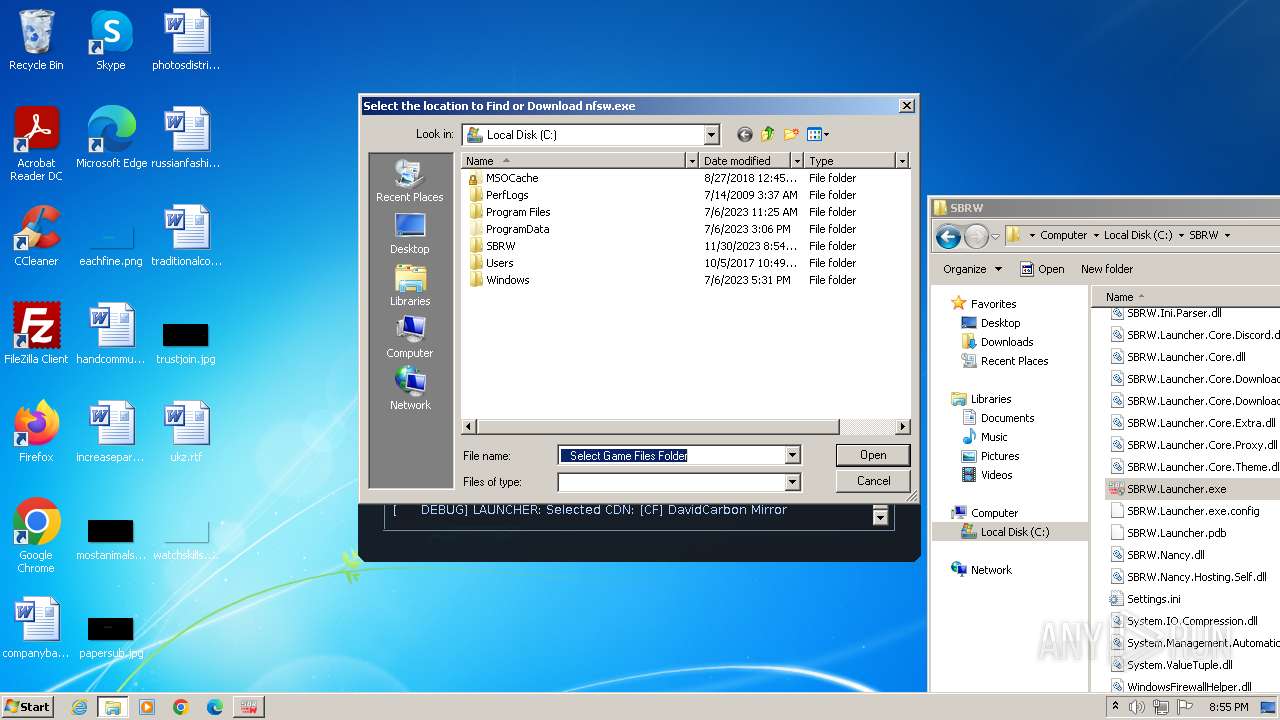Select the PerfLogs folder

click(x=507, y=195)
